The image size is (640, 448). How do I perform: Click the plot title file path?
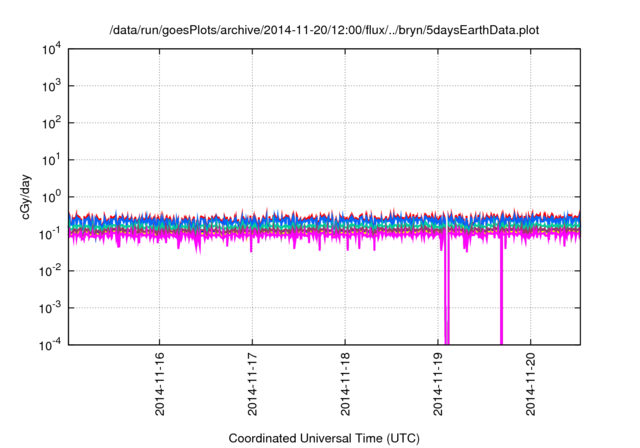(x=324, y=30)
